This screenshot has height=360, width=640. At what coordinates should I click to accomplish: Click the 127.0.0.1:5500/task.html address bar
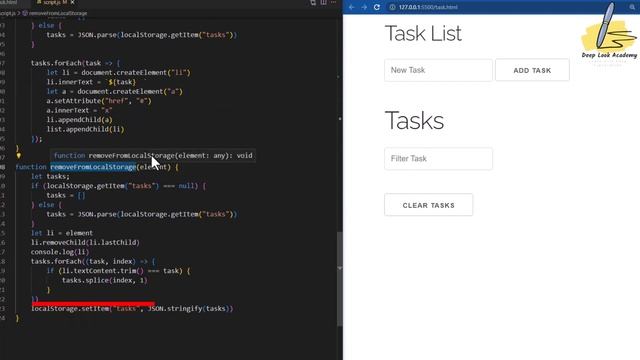tap(428, 7)
